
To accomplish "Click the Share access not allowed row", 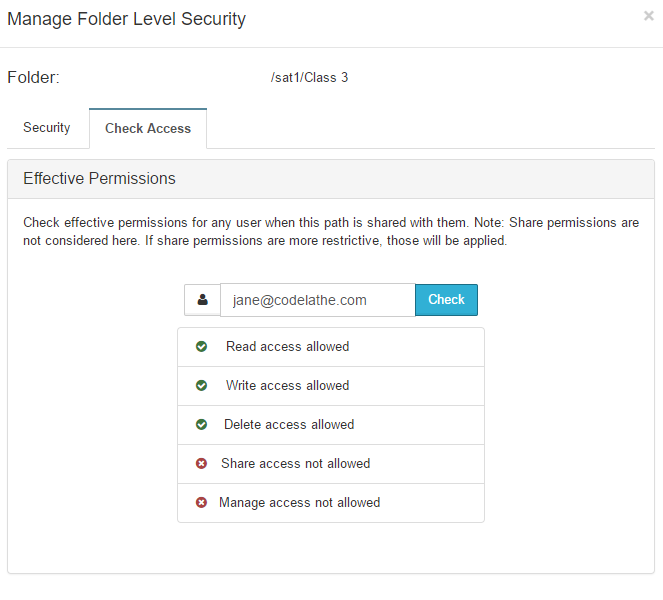I will coord(331,464).
